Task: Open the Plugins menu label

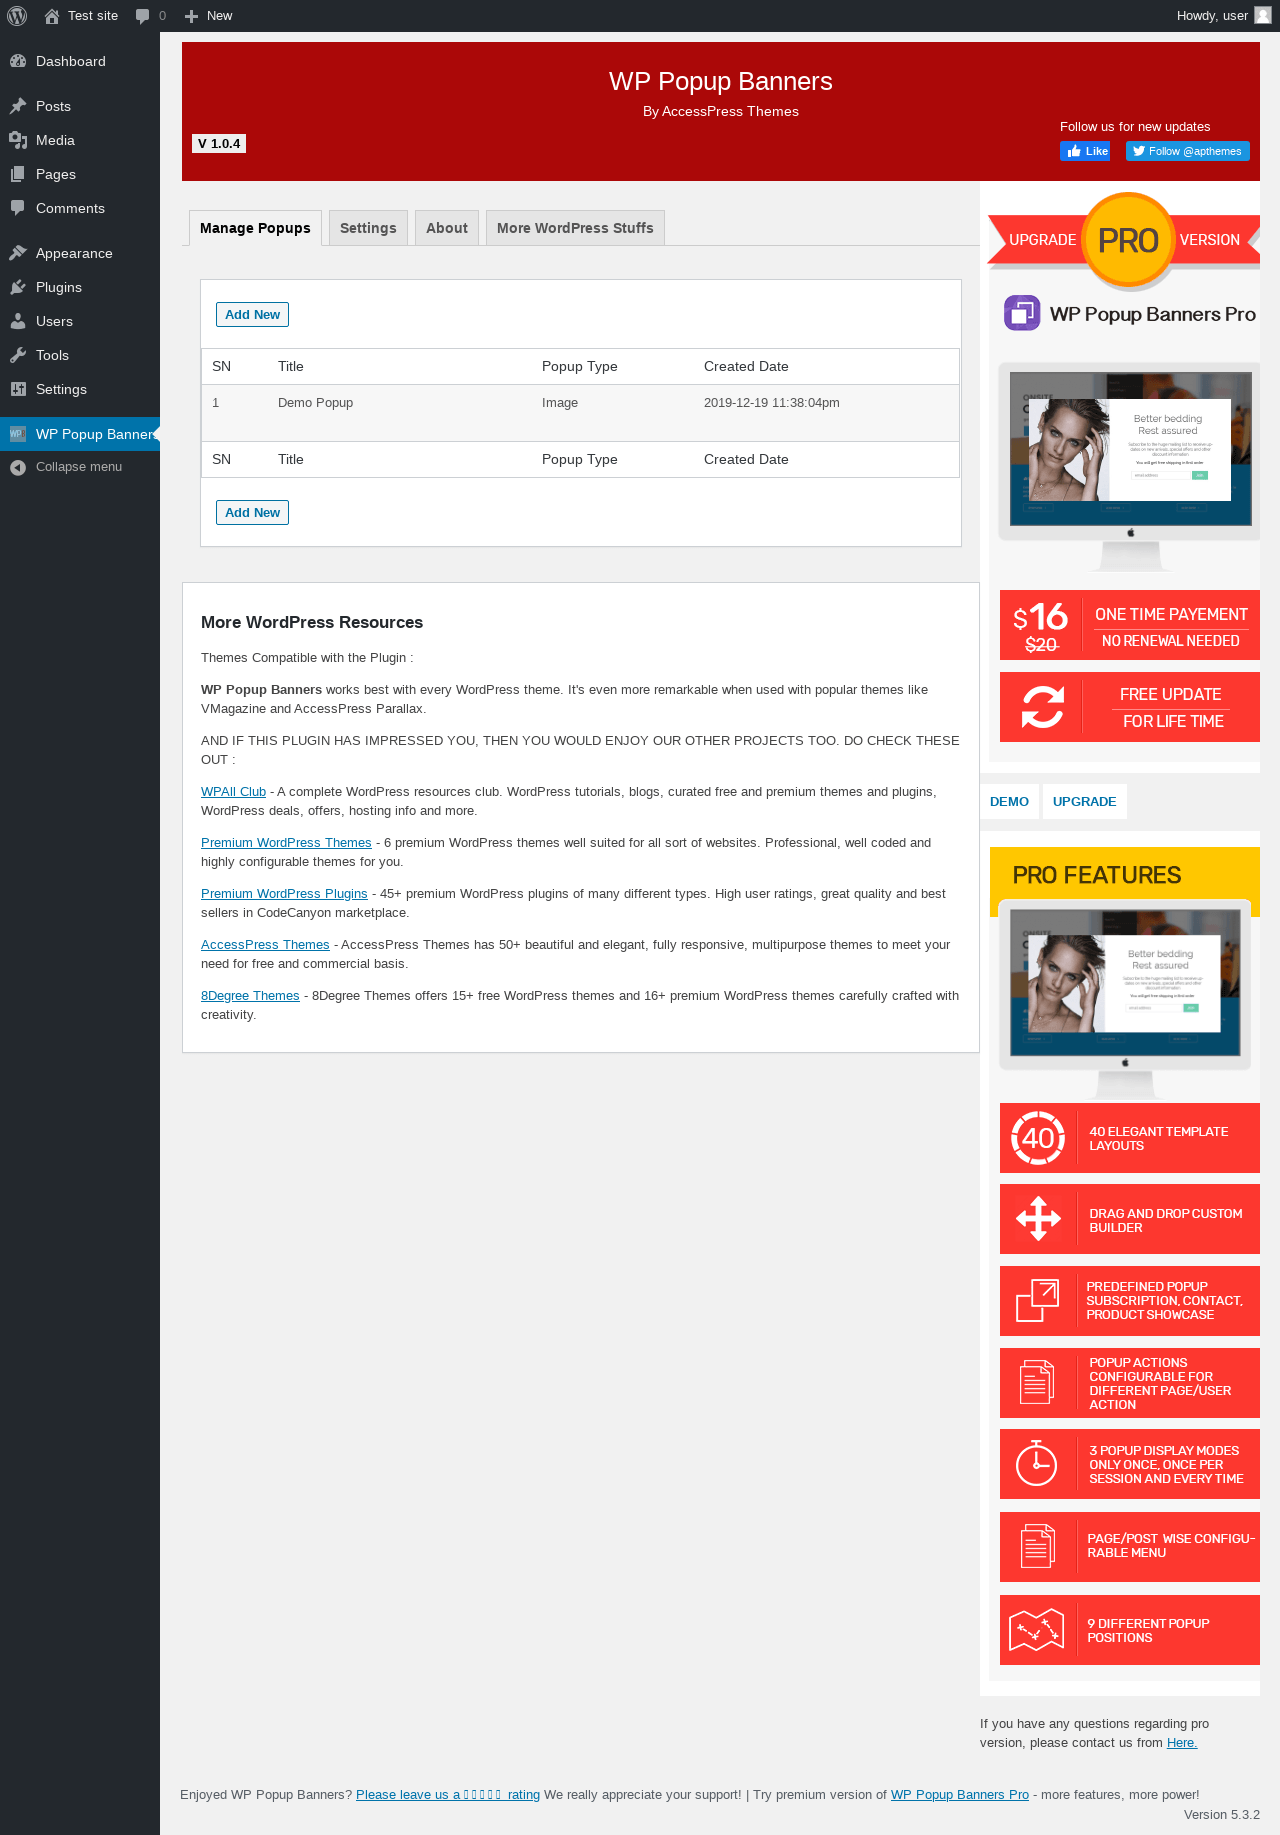Action: 59,287
